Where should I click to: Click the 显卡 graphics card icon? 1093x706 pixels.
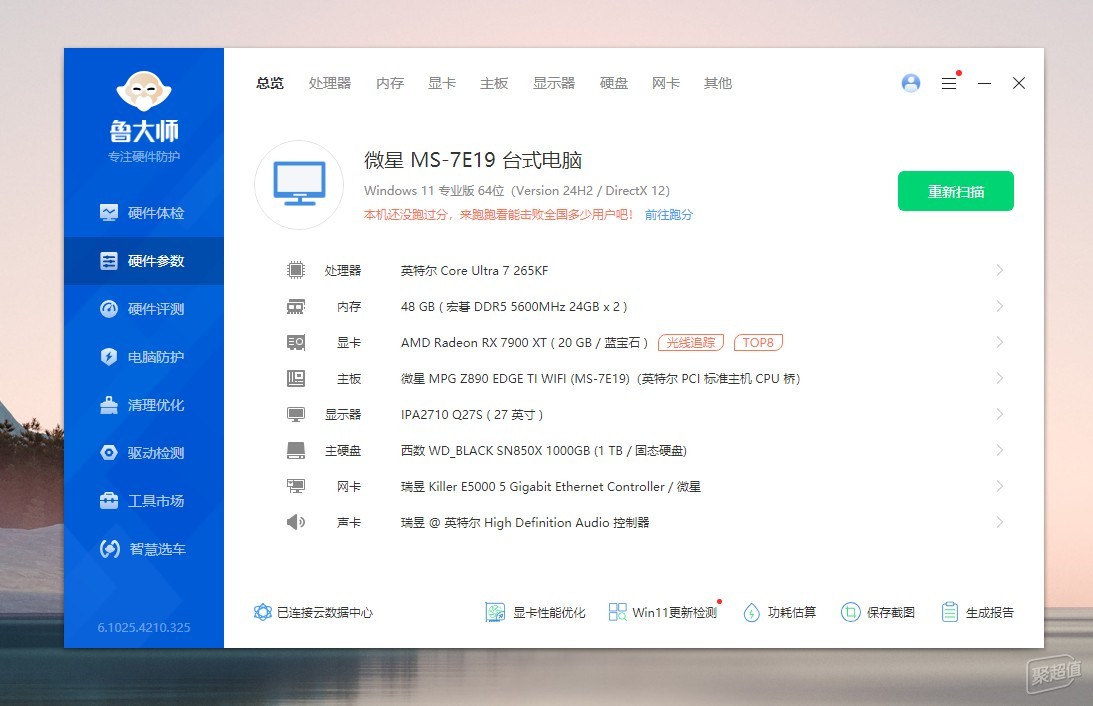click(296, 342)
